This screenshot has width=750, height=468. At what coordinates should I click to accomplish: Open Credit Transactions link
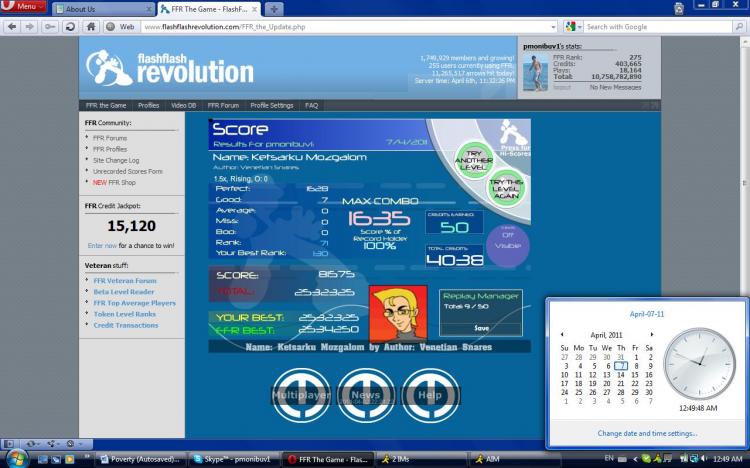point(126,325)
